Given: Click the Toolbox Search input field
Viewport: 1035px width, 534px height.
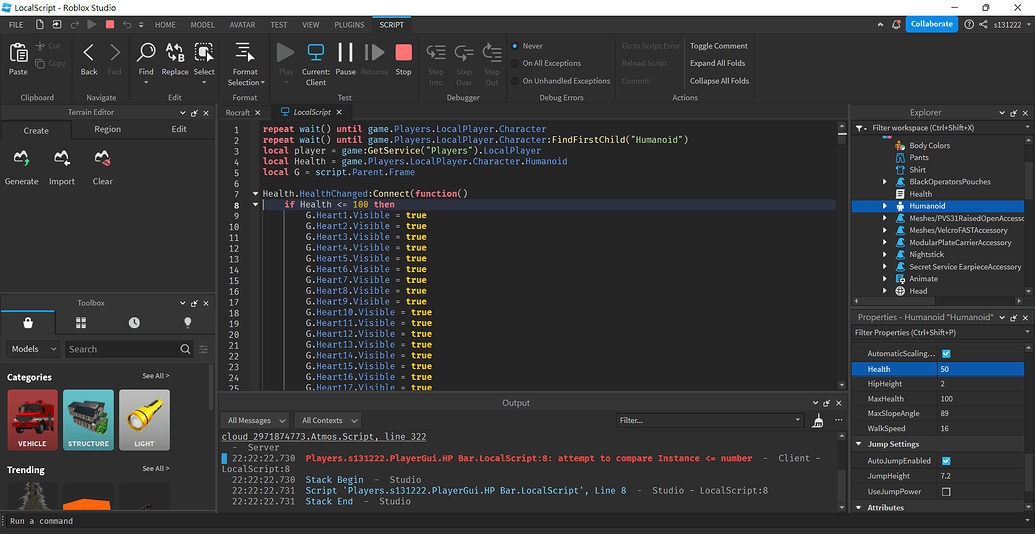Looking at the screenshot, I should [121, 349].
